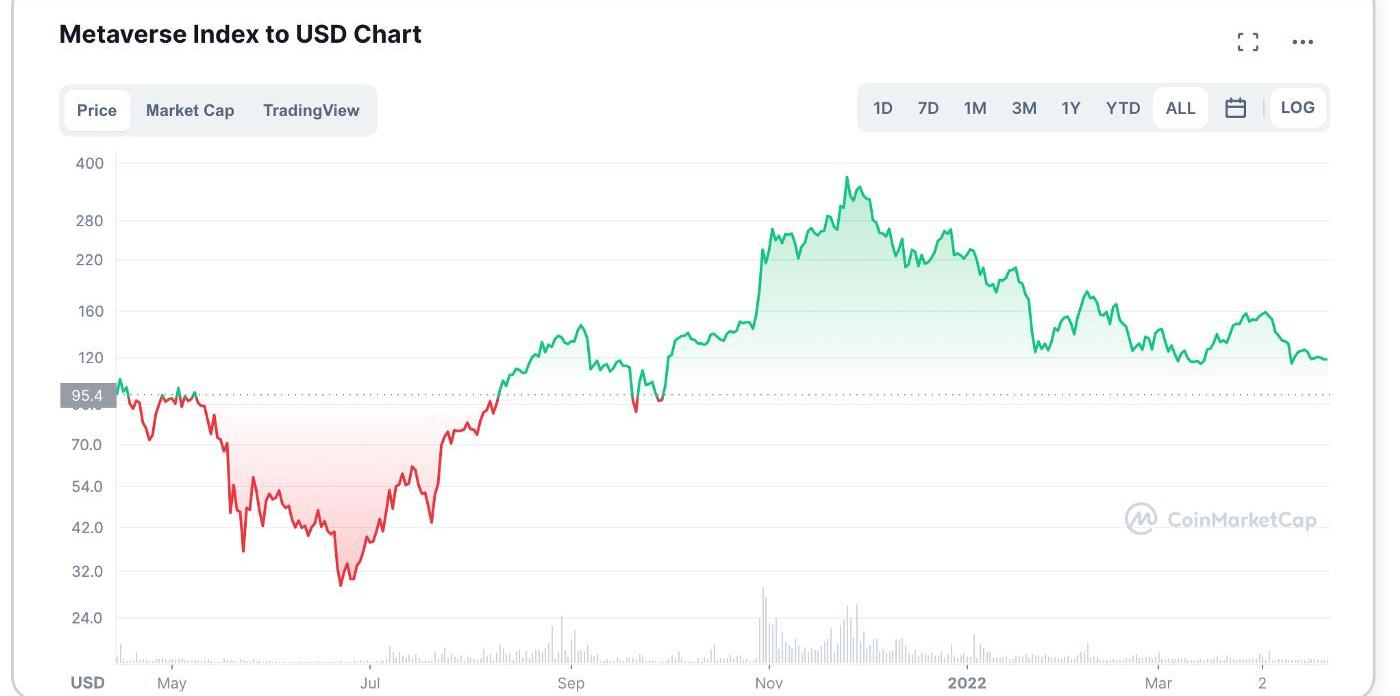The image size is (1400, 696).
Task: Open the calendar date range picker
Action: tap(1235, 108)
